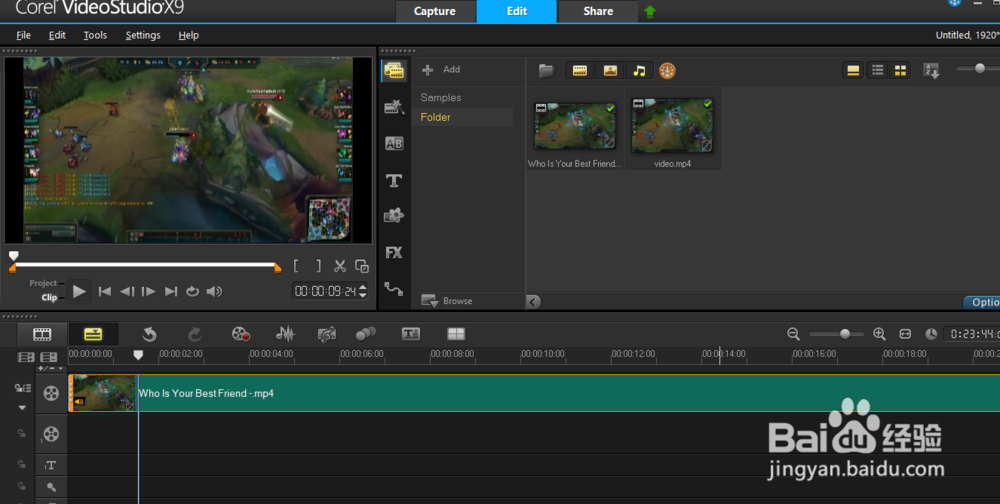This screenshot has height=504, width=1000.
Task: Open the Settings menu
Action: [x=143, y=35]
